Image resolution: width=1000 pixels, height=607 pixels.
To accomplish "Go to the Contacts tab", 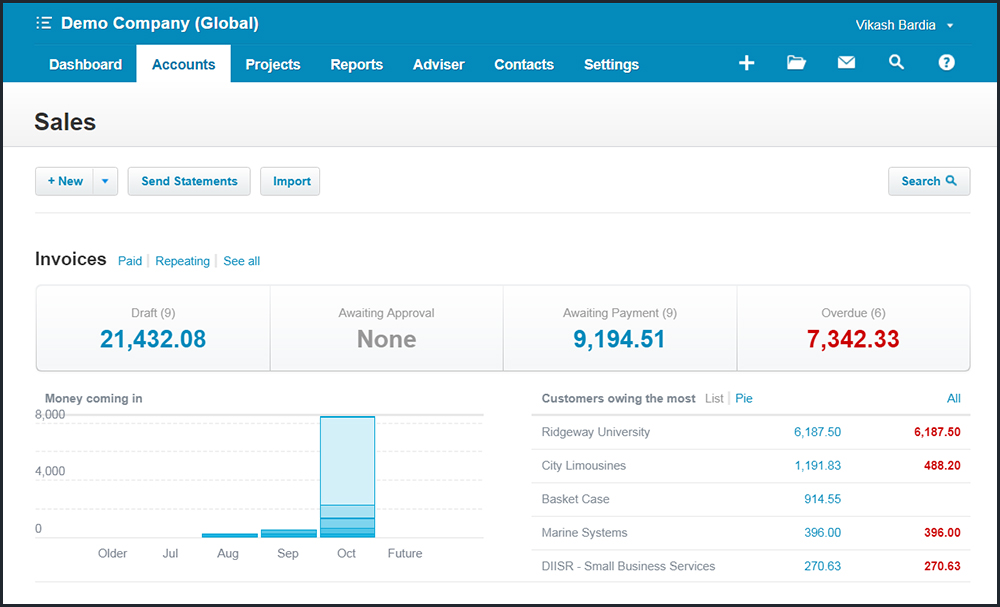I will click(524, 64).
